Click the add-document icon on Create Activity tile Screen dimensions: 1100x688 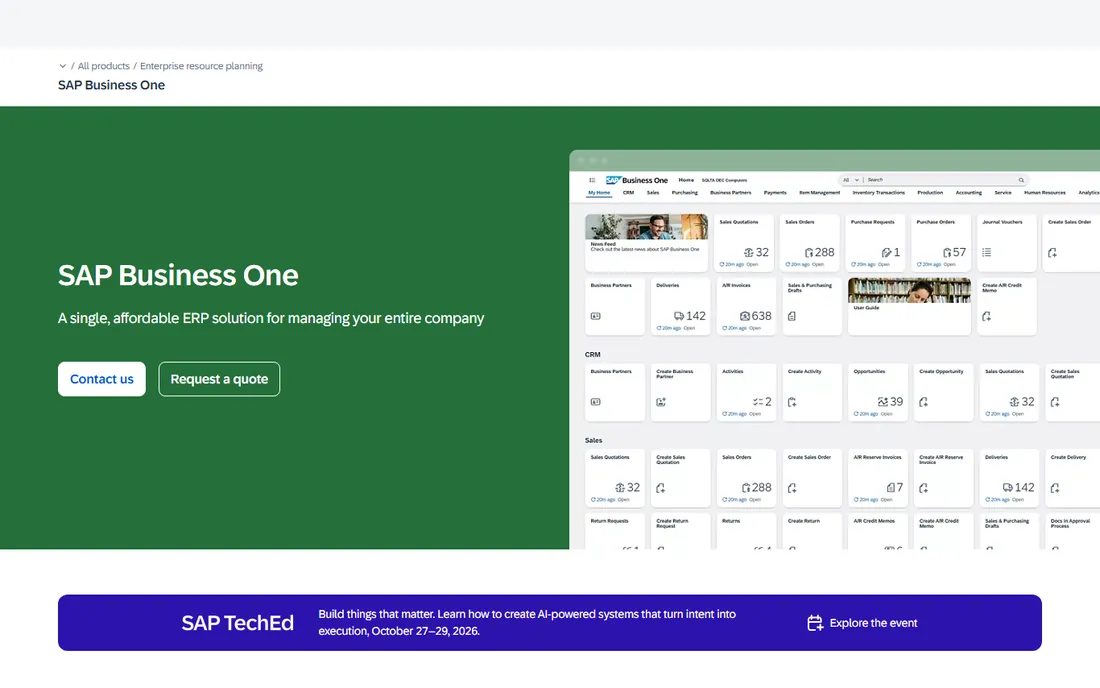tap(792, 402)
